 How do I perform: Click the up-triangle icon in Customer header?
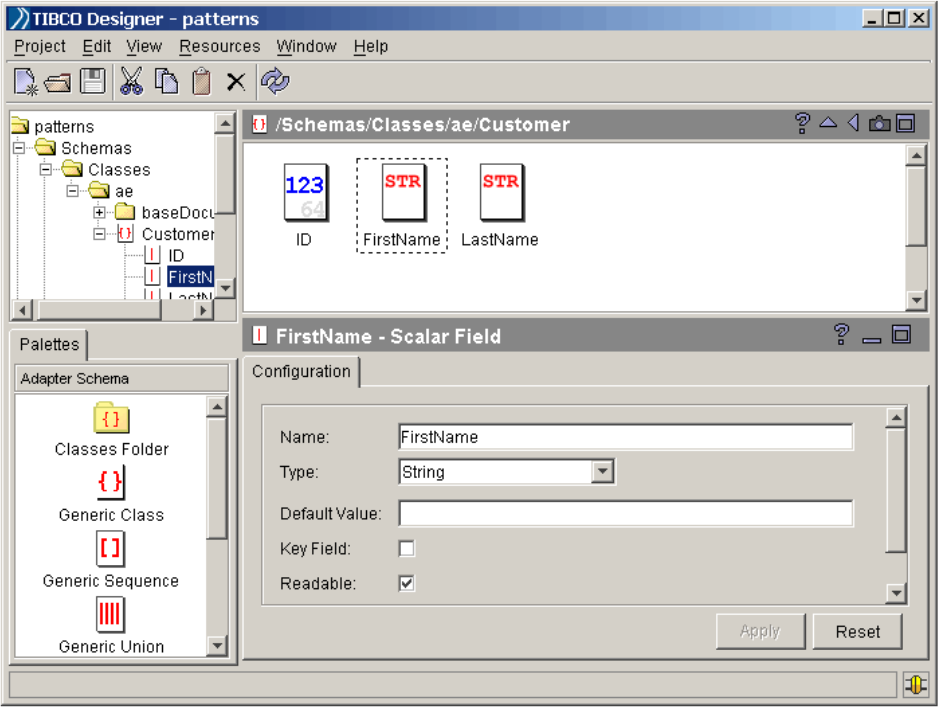[x=828, y=123]
